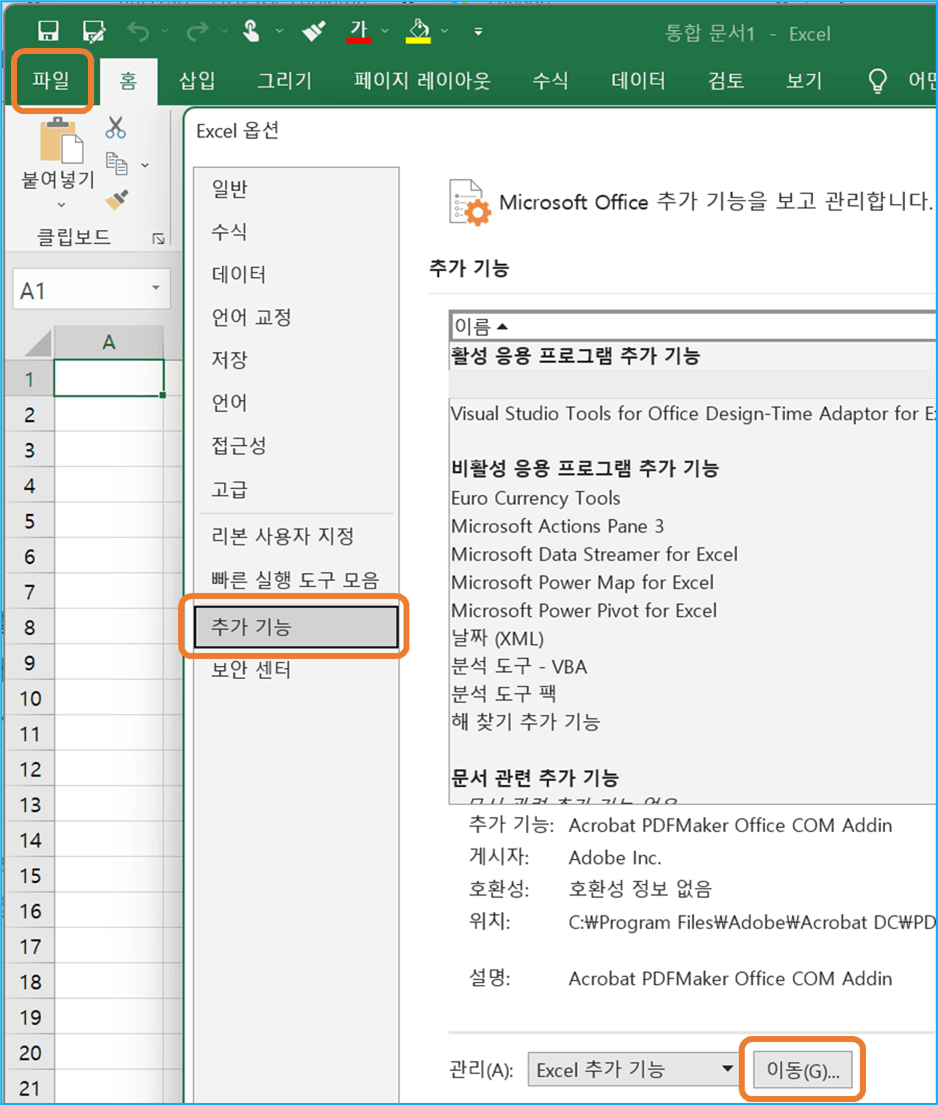Select 빠른 실행 도구 모음 category
938x1105 pixels.
[296, 580]
